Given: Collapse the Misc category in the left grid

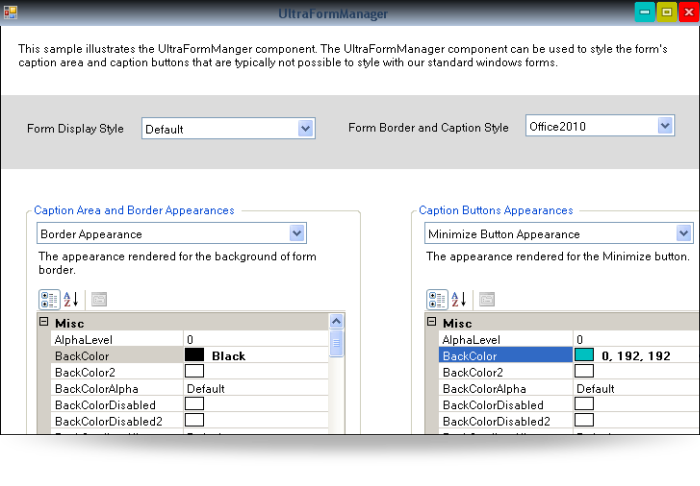Looking at the screenshot, I should click(x=44, y=322).
